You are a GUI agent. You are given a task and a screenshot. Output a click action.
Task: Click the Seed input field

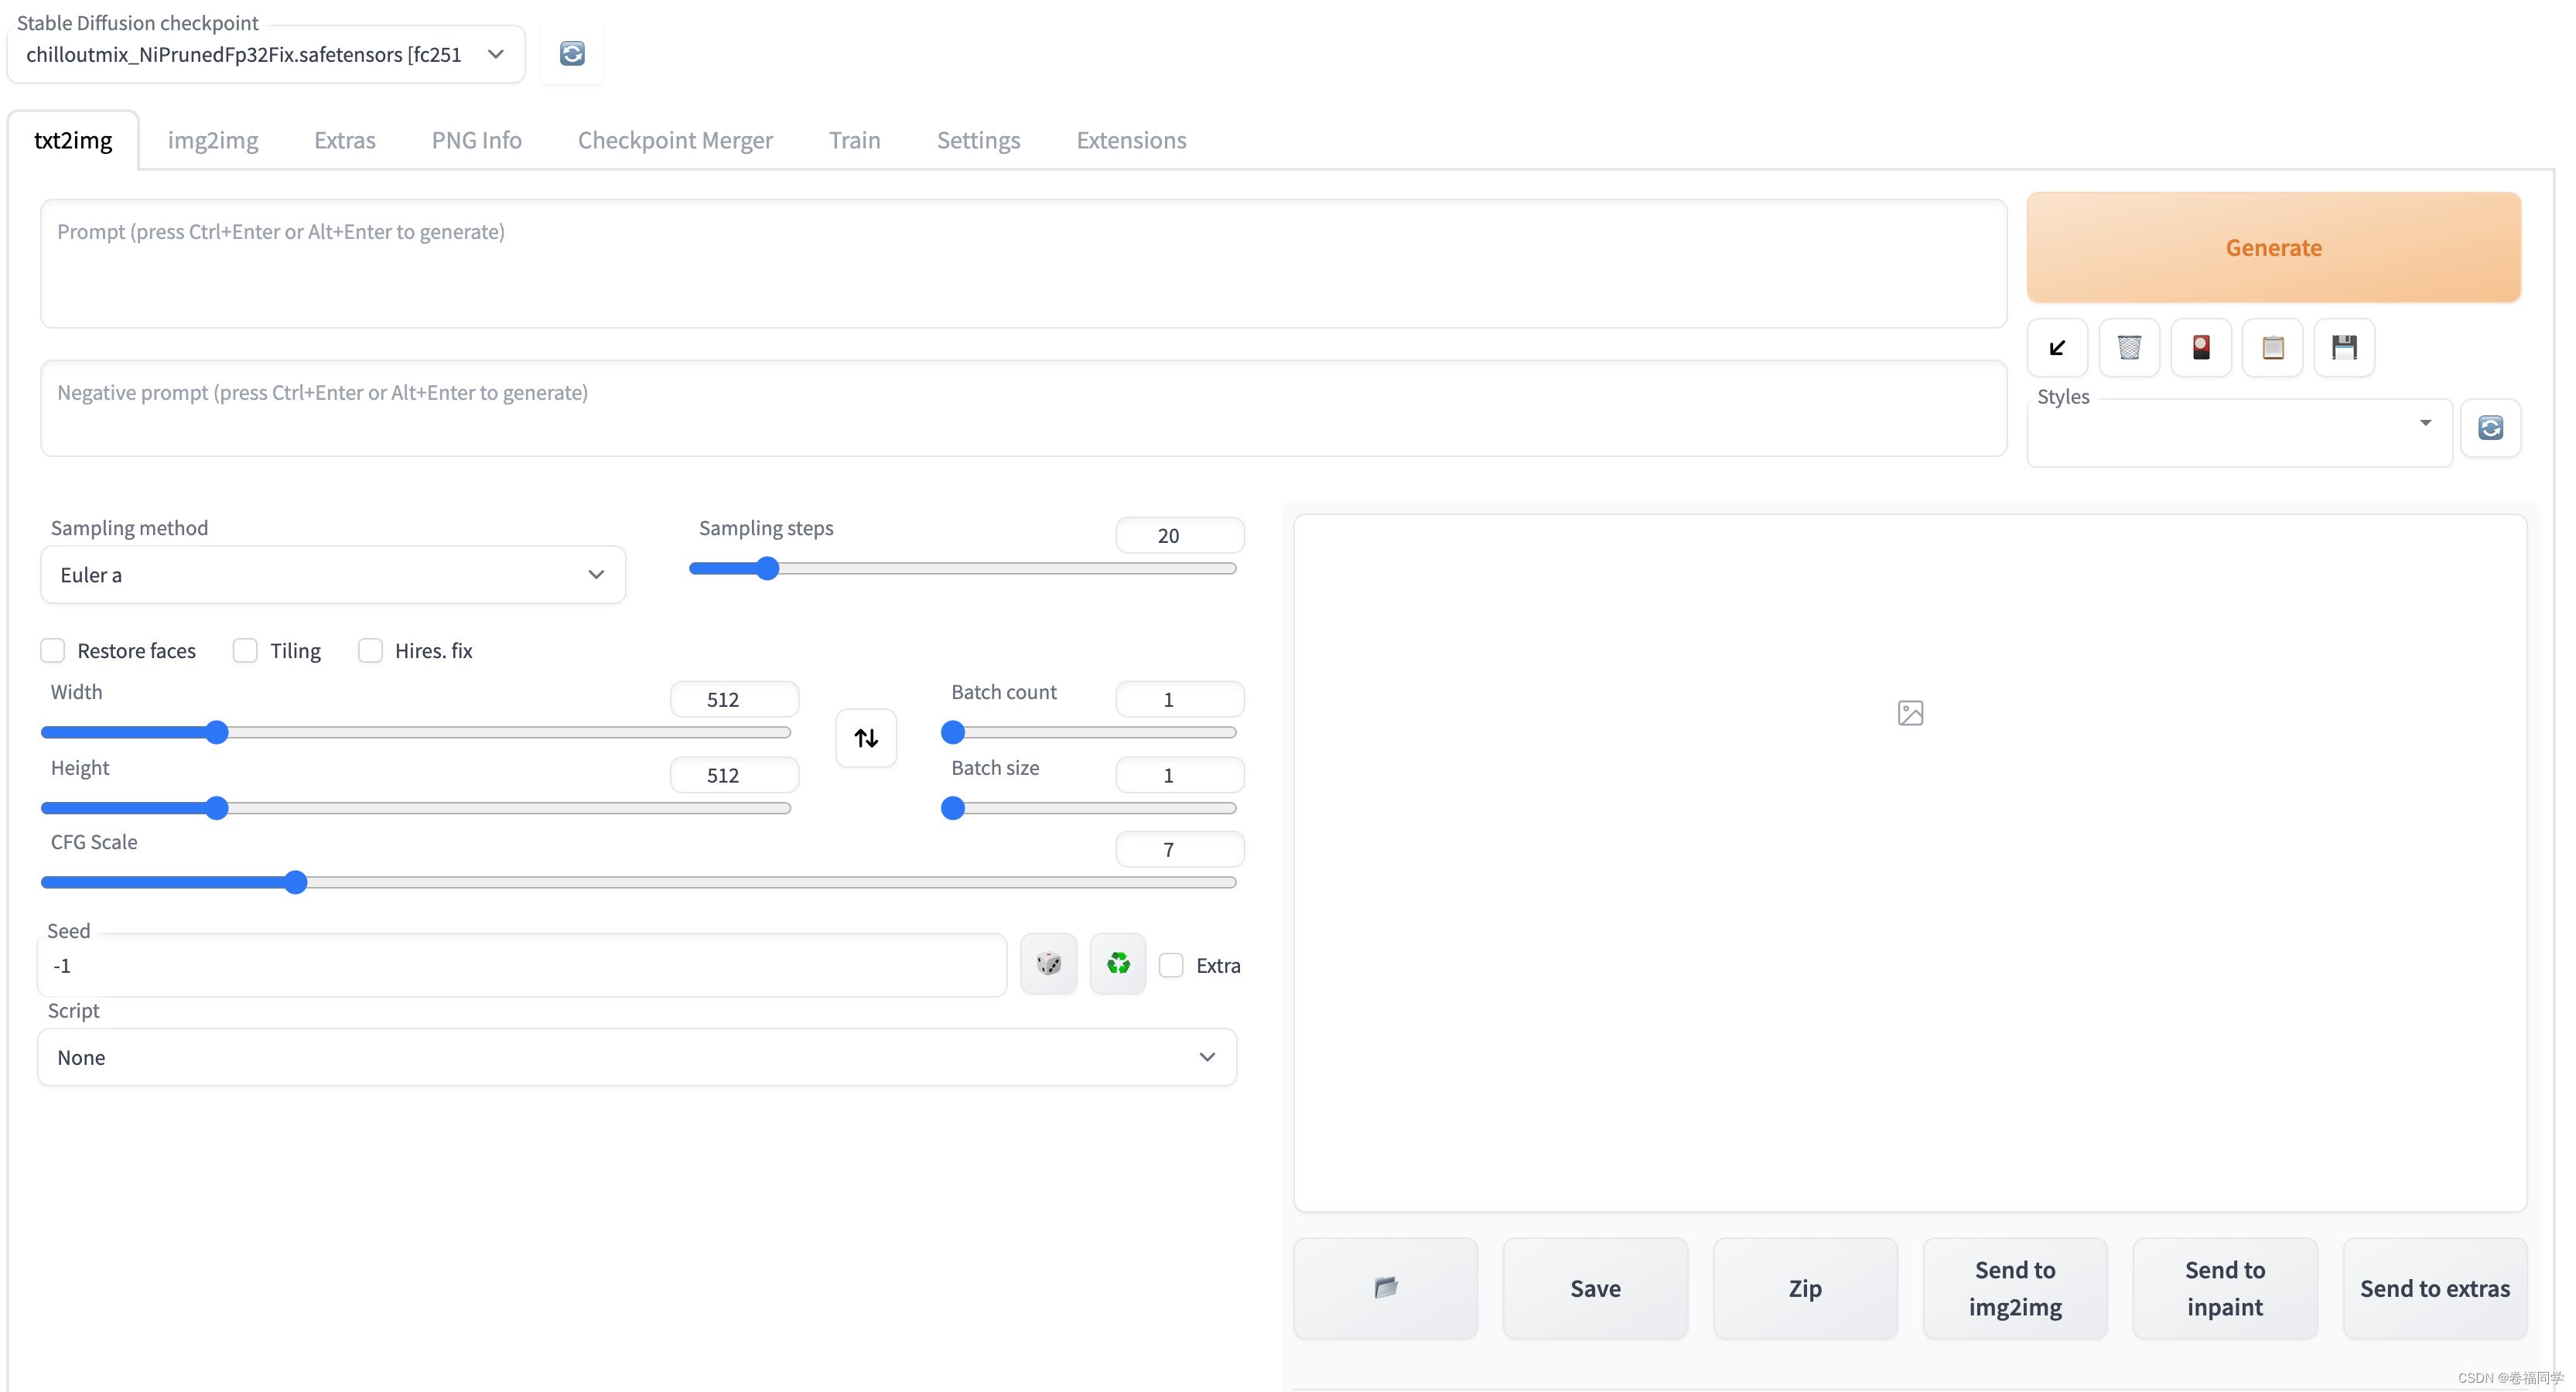522,966
